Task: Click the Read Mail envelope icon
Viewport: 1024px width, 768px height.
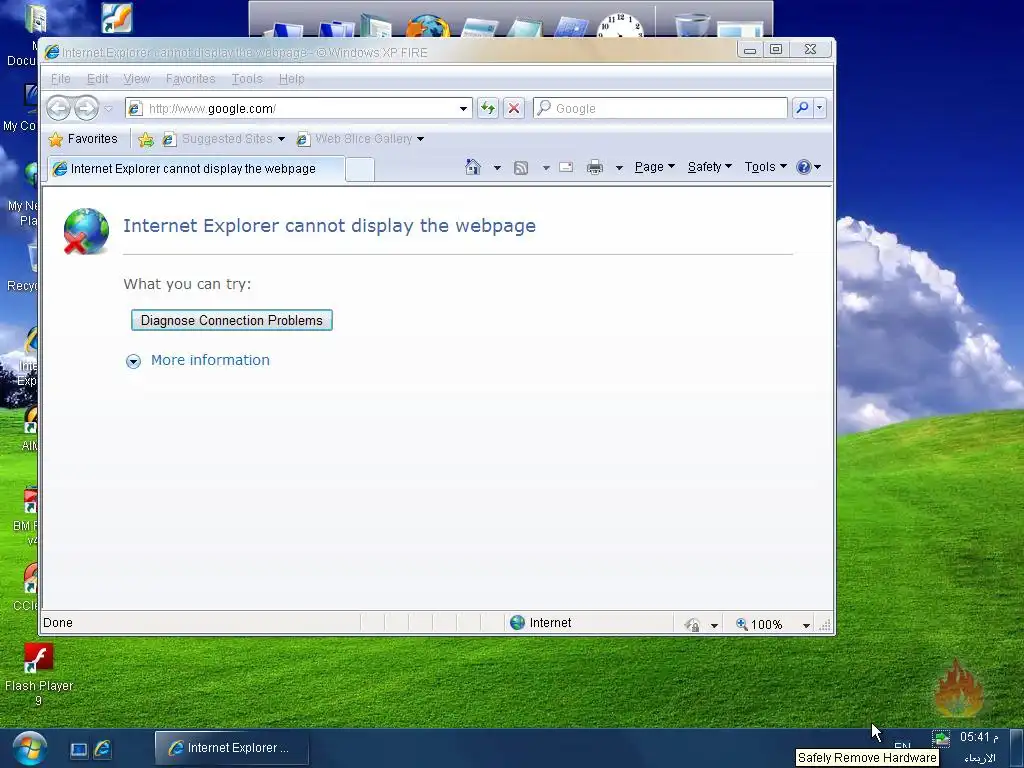Action: click(x=566, y=167)
